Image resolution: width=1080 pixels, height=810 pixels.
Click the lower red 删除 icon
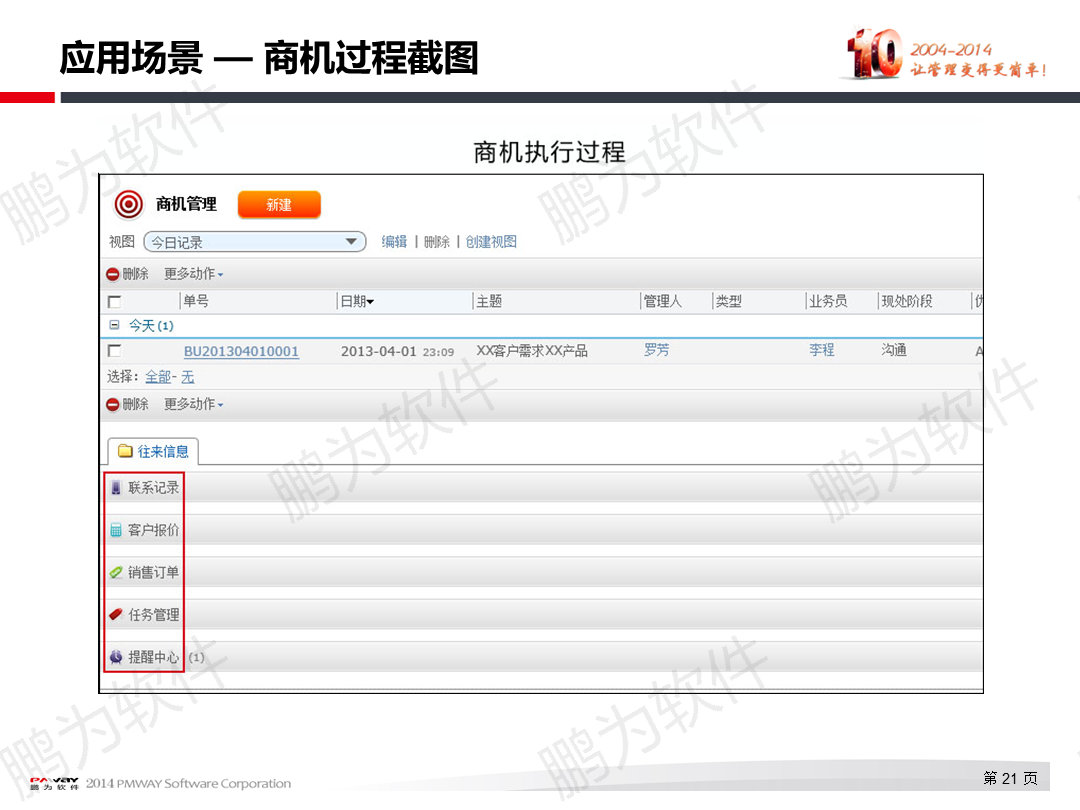(x=113, y=404)
